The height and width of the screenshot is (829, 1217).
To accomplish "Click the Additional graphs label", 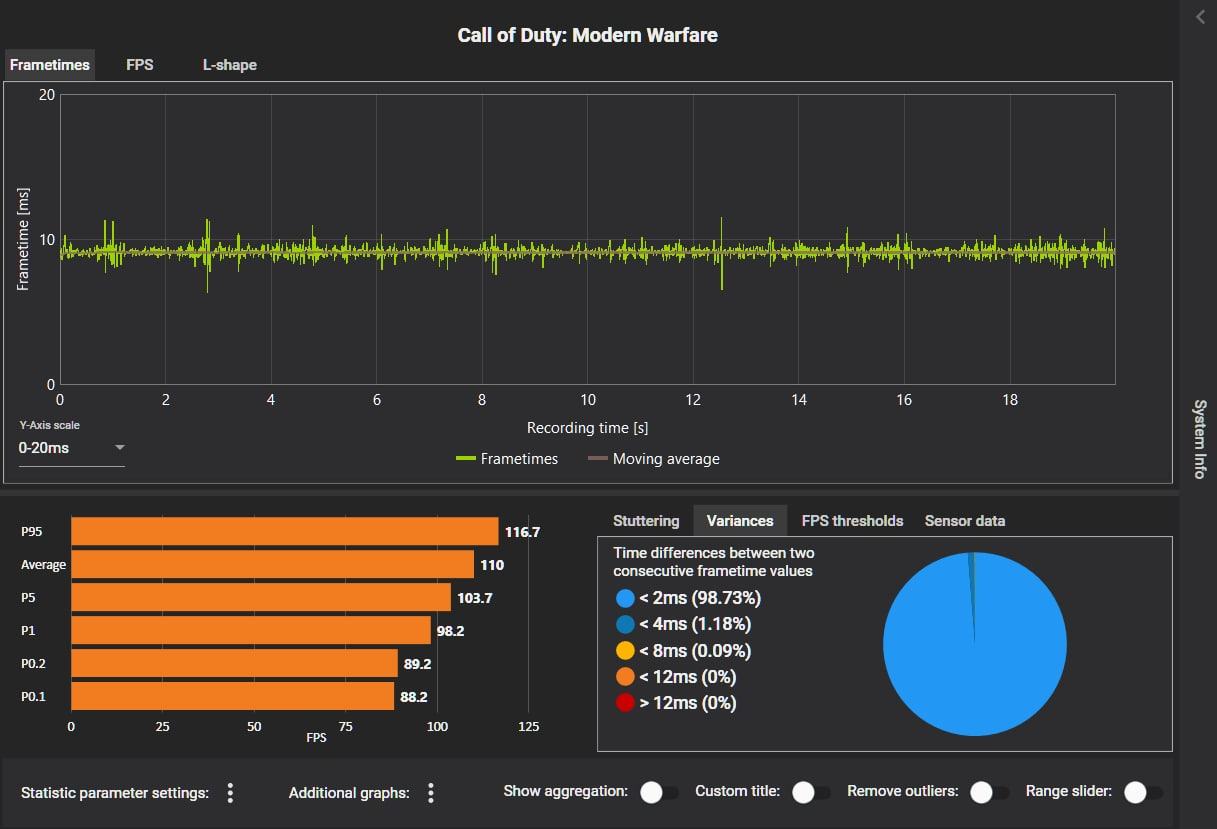I will point(349,793).
